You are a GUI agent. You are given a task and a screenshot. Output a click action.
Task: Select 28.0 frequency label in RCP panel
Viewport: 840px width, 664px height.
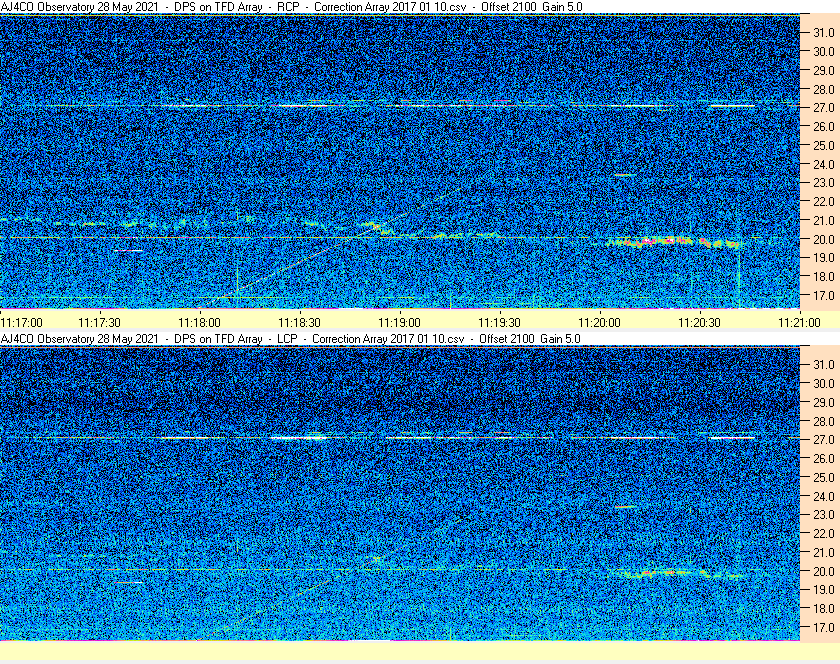tap(824, 89)
